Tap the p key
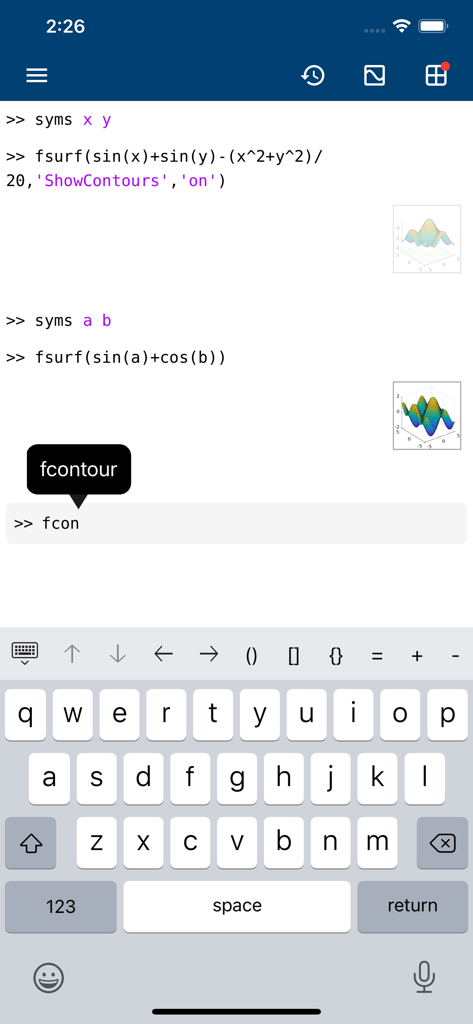Image resolution: width=473 pixels, height=1024 pixels. (448, 714)
